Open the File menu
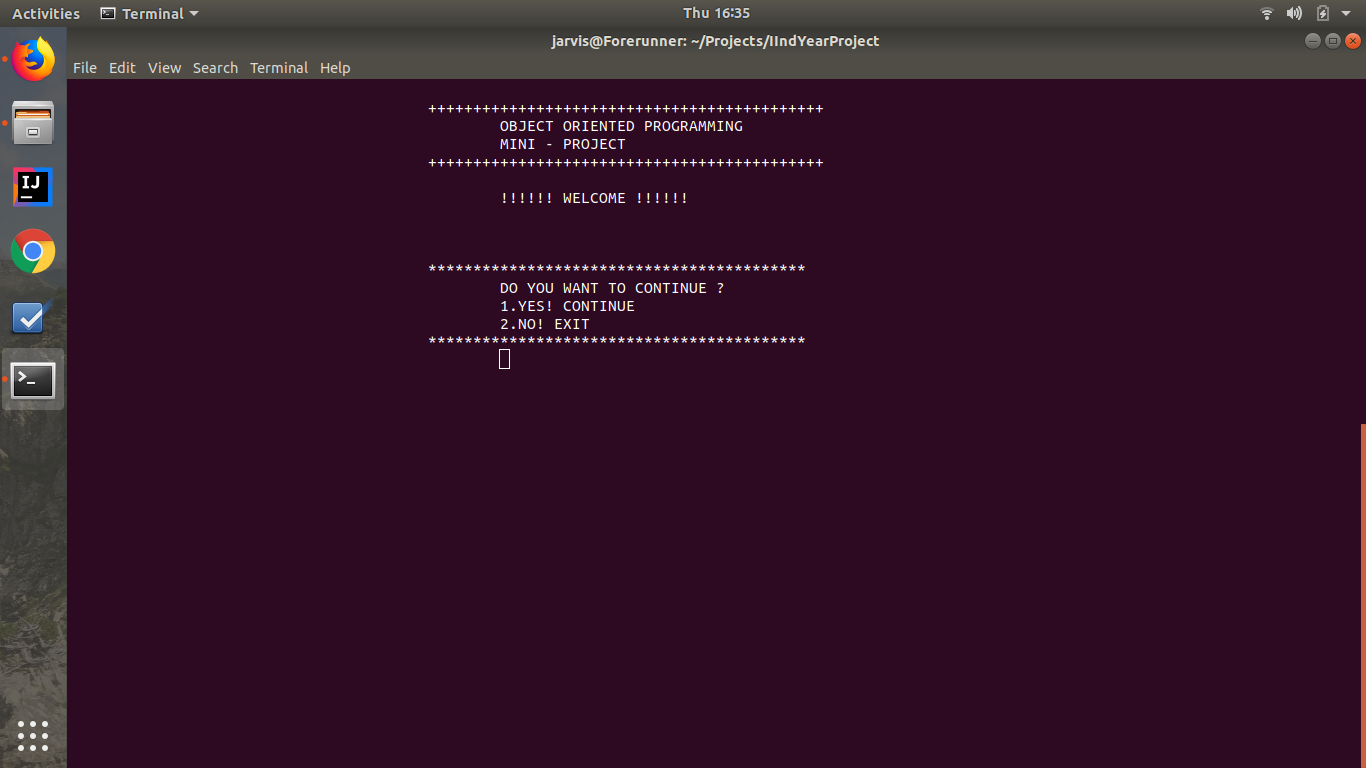The width and height of the screenshot is (1366, 768). click(85, 68)
